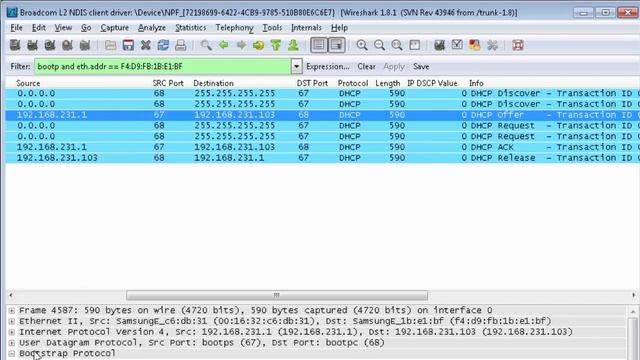
Task: Toggle packet list colorize button
Action: coord(319,45)
